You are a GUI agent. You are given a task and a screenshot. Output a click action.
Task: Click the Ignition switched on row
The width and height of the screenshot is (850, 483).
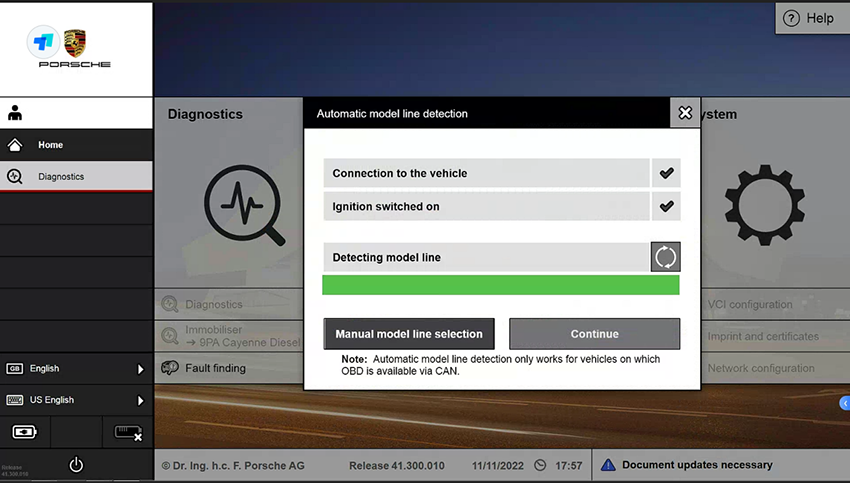pyautogui.click(x=486, y=206)
